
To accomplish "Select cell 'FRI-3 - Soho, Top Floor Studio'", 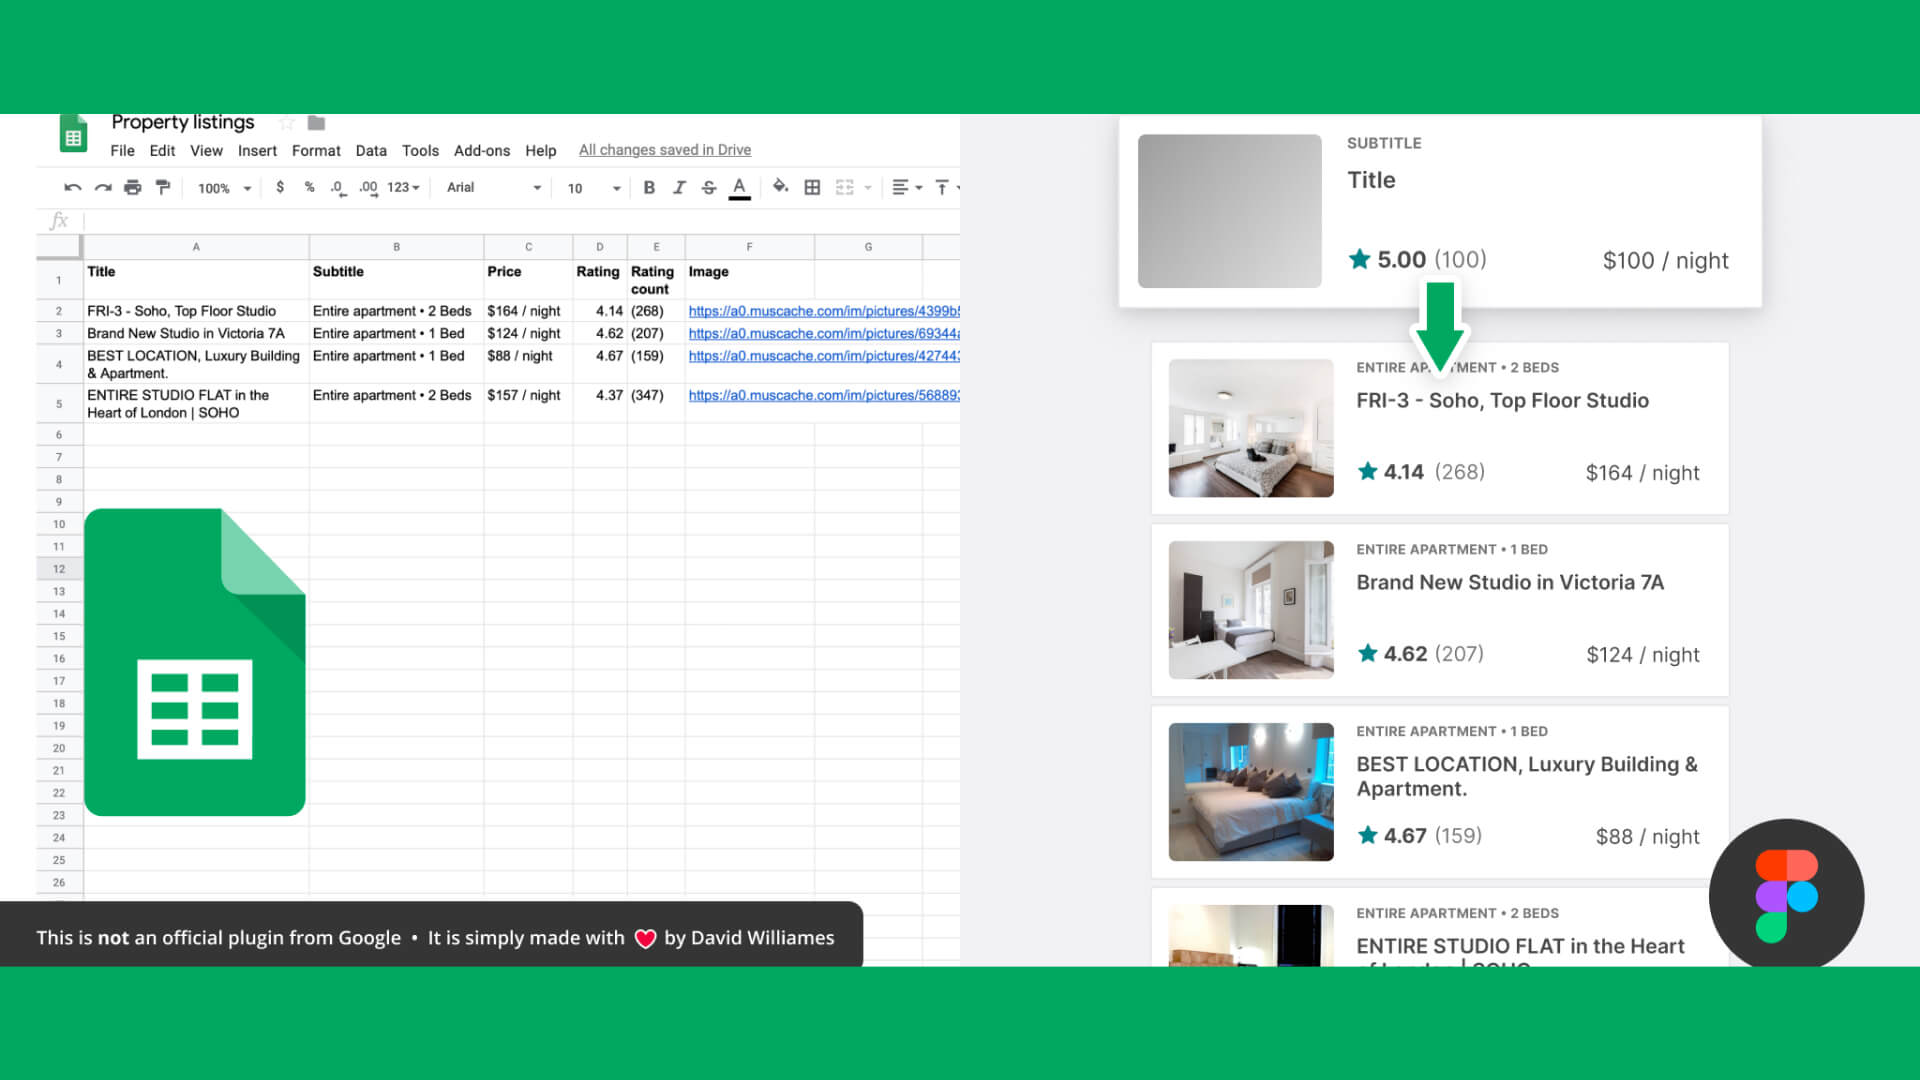I will tap(196, 311).
